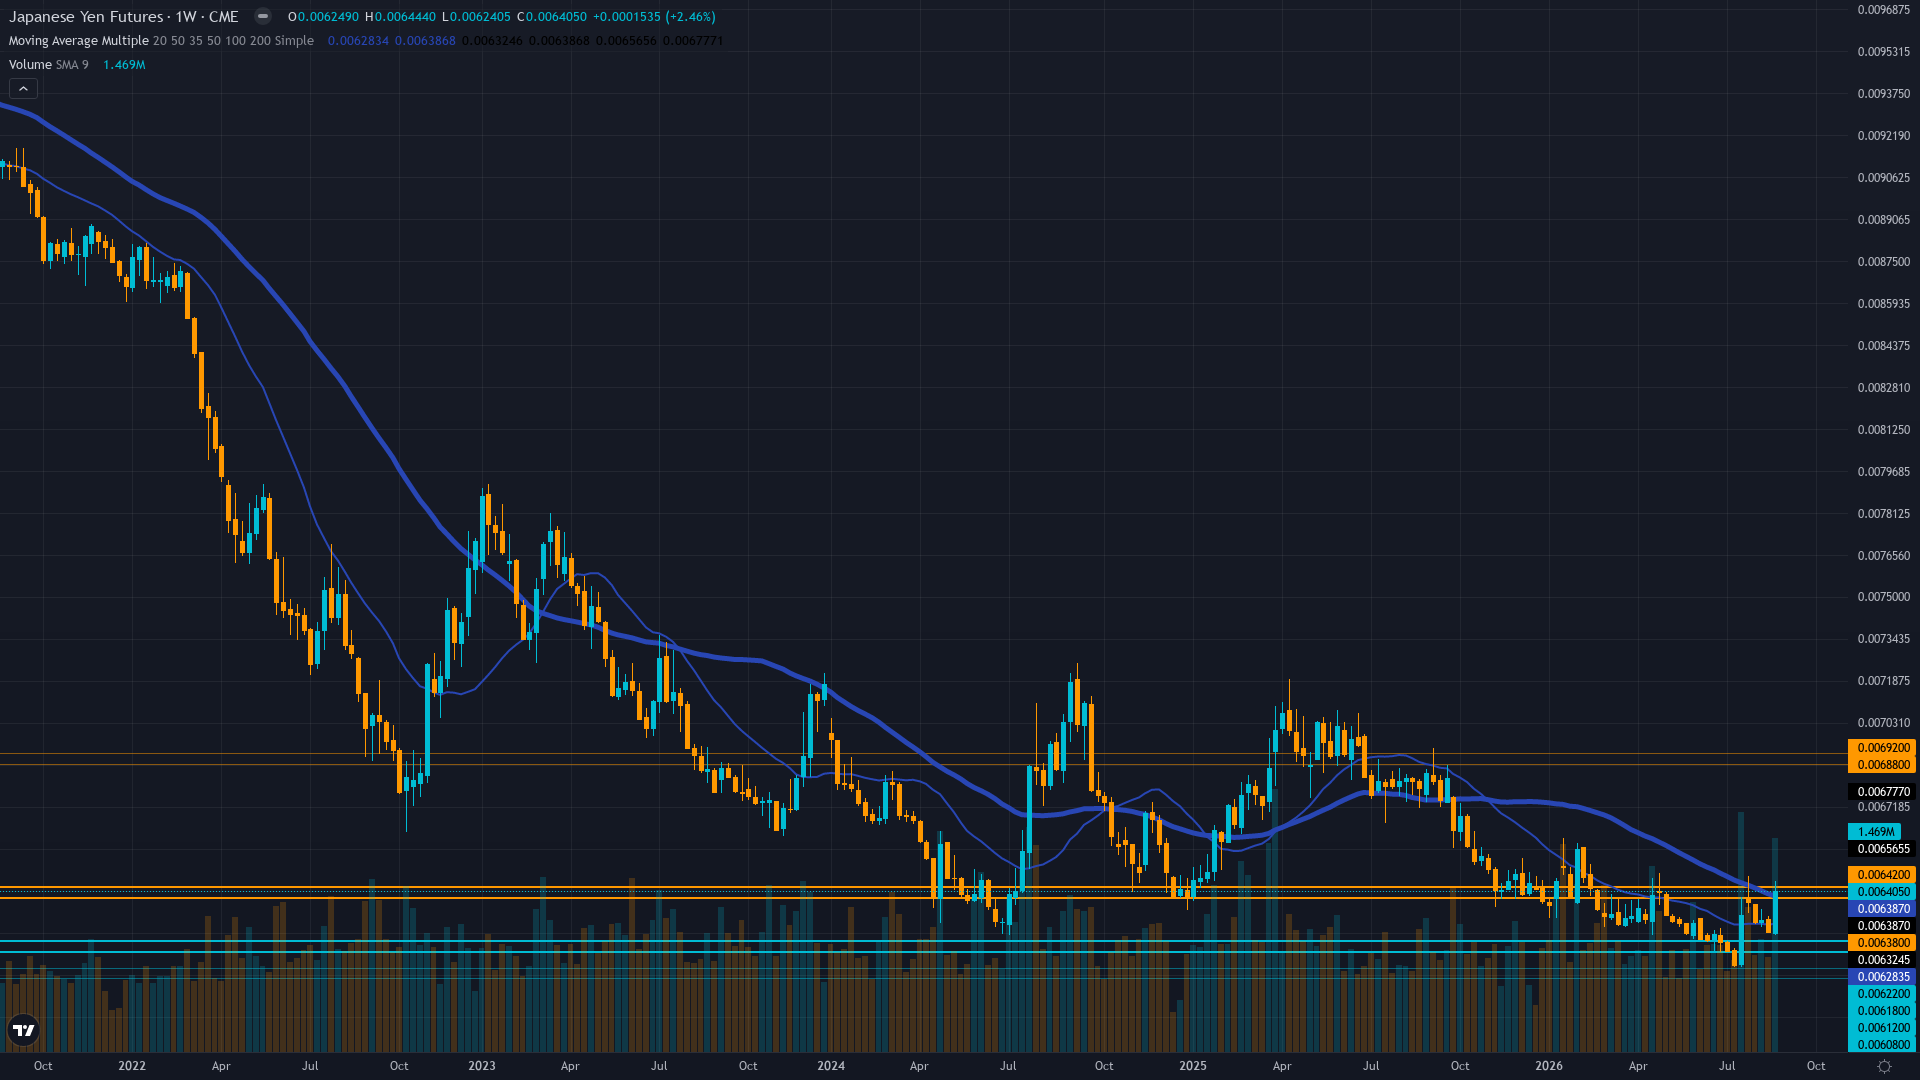Click the high price value 0.0064440

click(405, 17)
